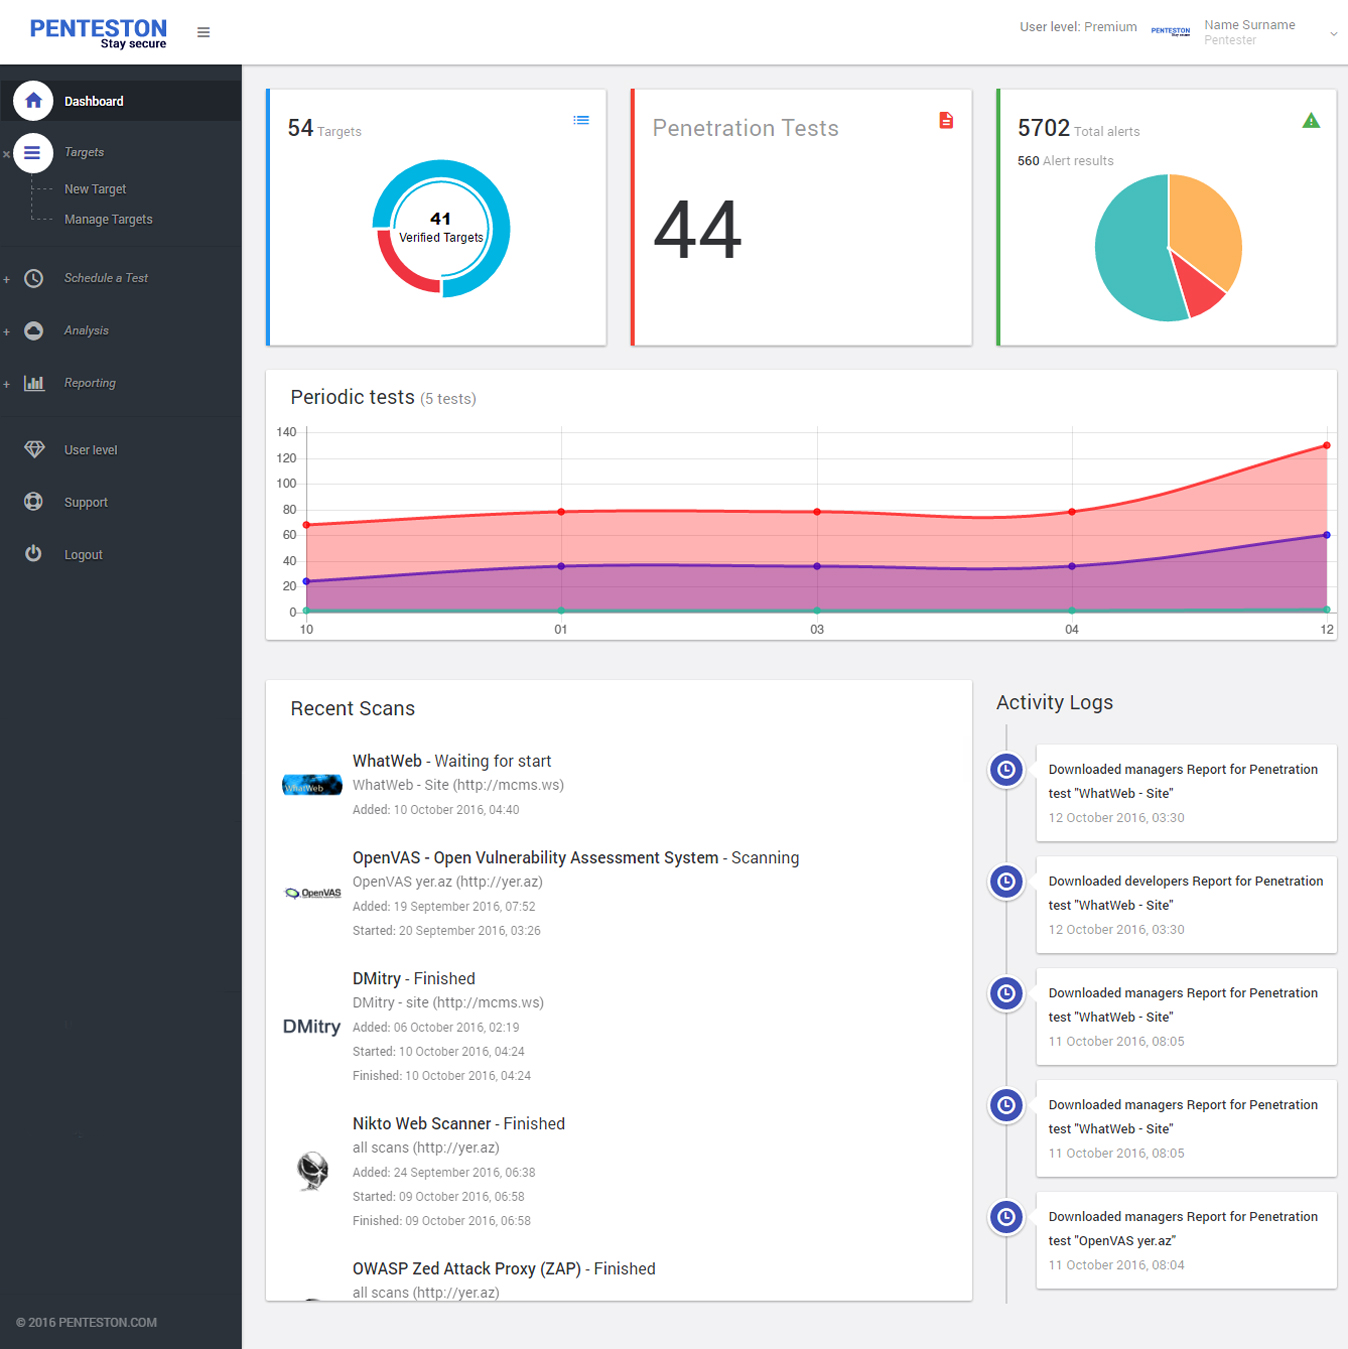Click the hamburger menu icon beside logo
The image size is (1348, 1349).
[x=203, y=32]
